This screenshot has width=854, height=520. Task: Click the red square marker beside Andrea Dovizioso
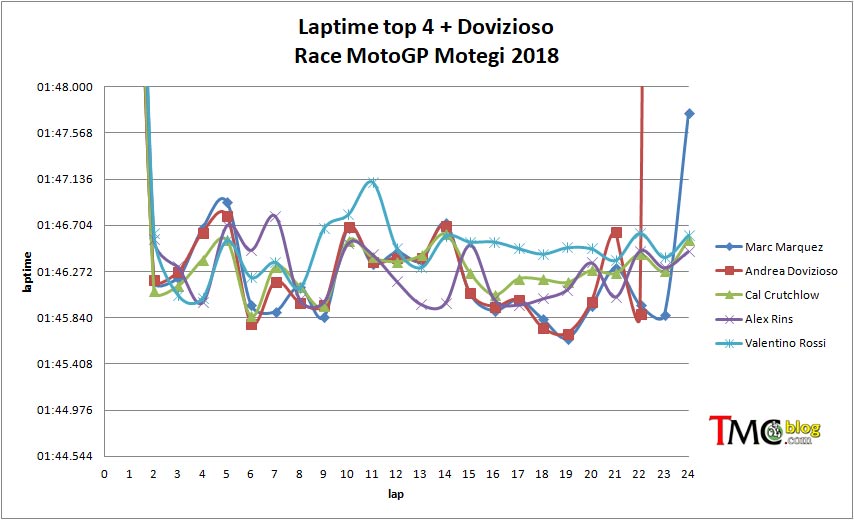pos(729,271)
